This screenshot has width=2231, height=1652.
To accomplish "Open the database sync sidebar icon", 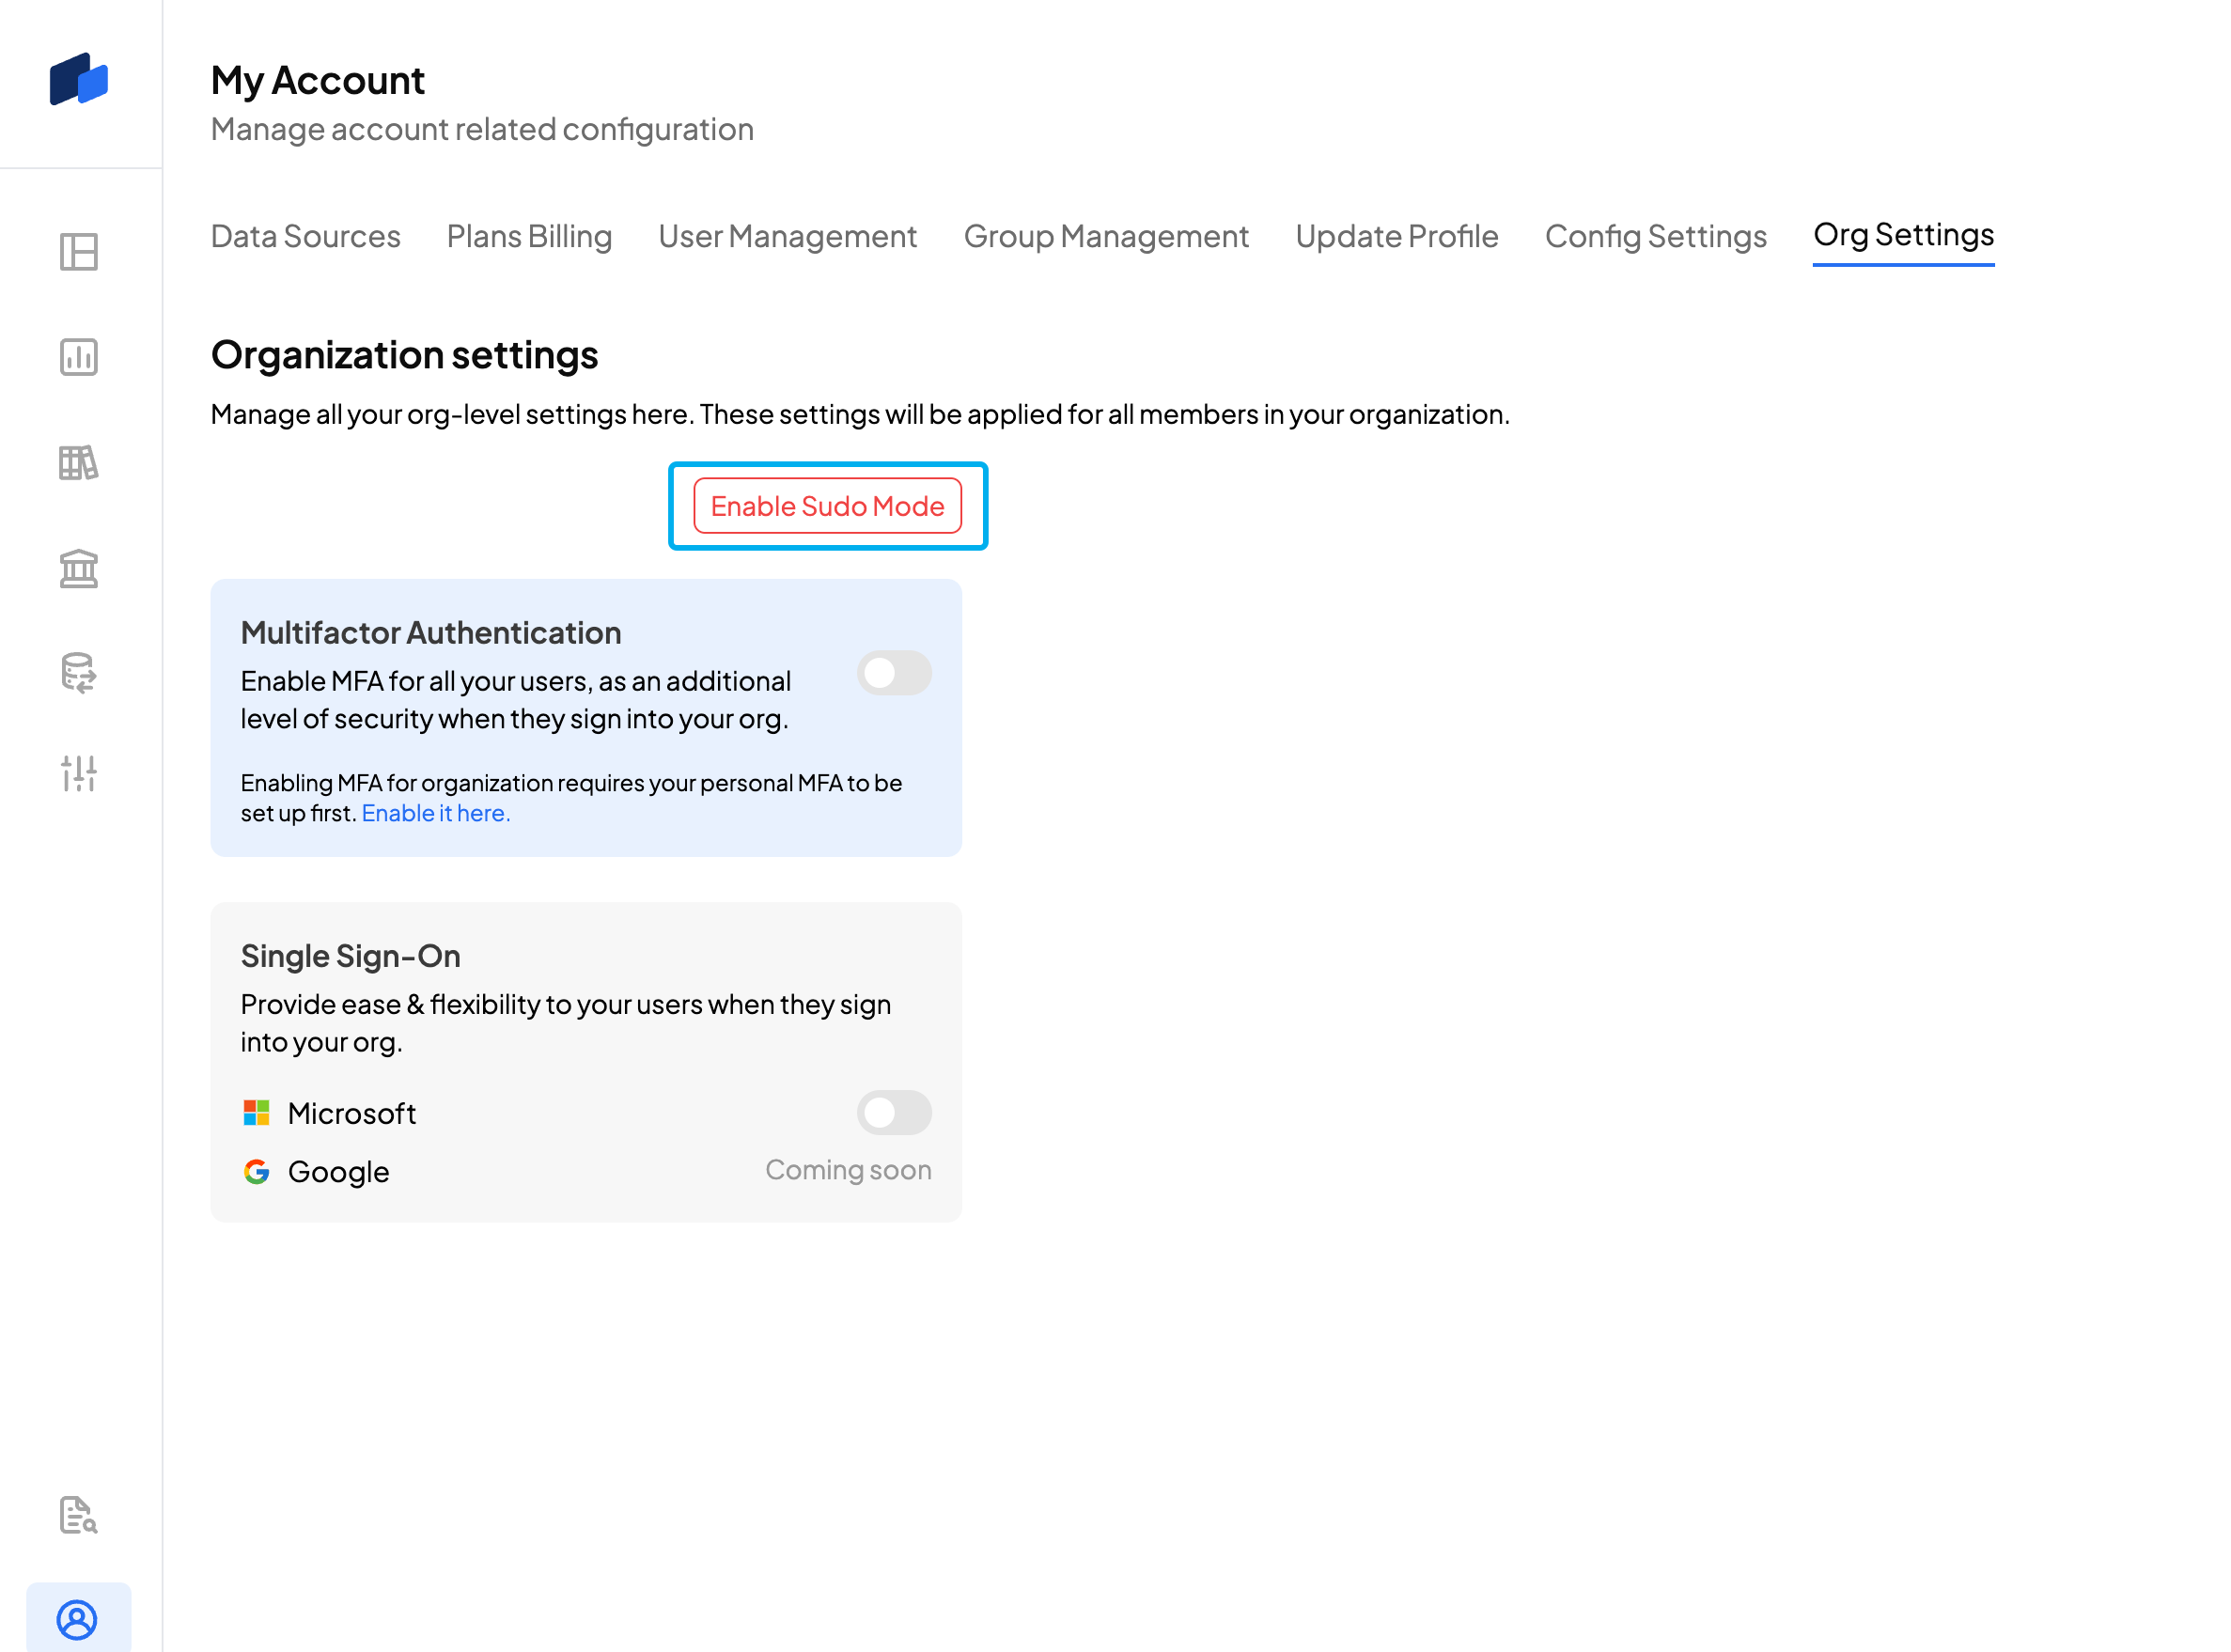I will [x=79, y=673].
